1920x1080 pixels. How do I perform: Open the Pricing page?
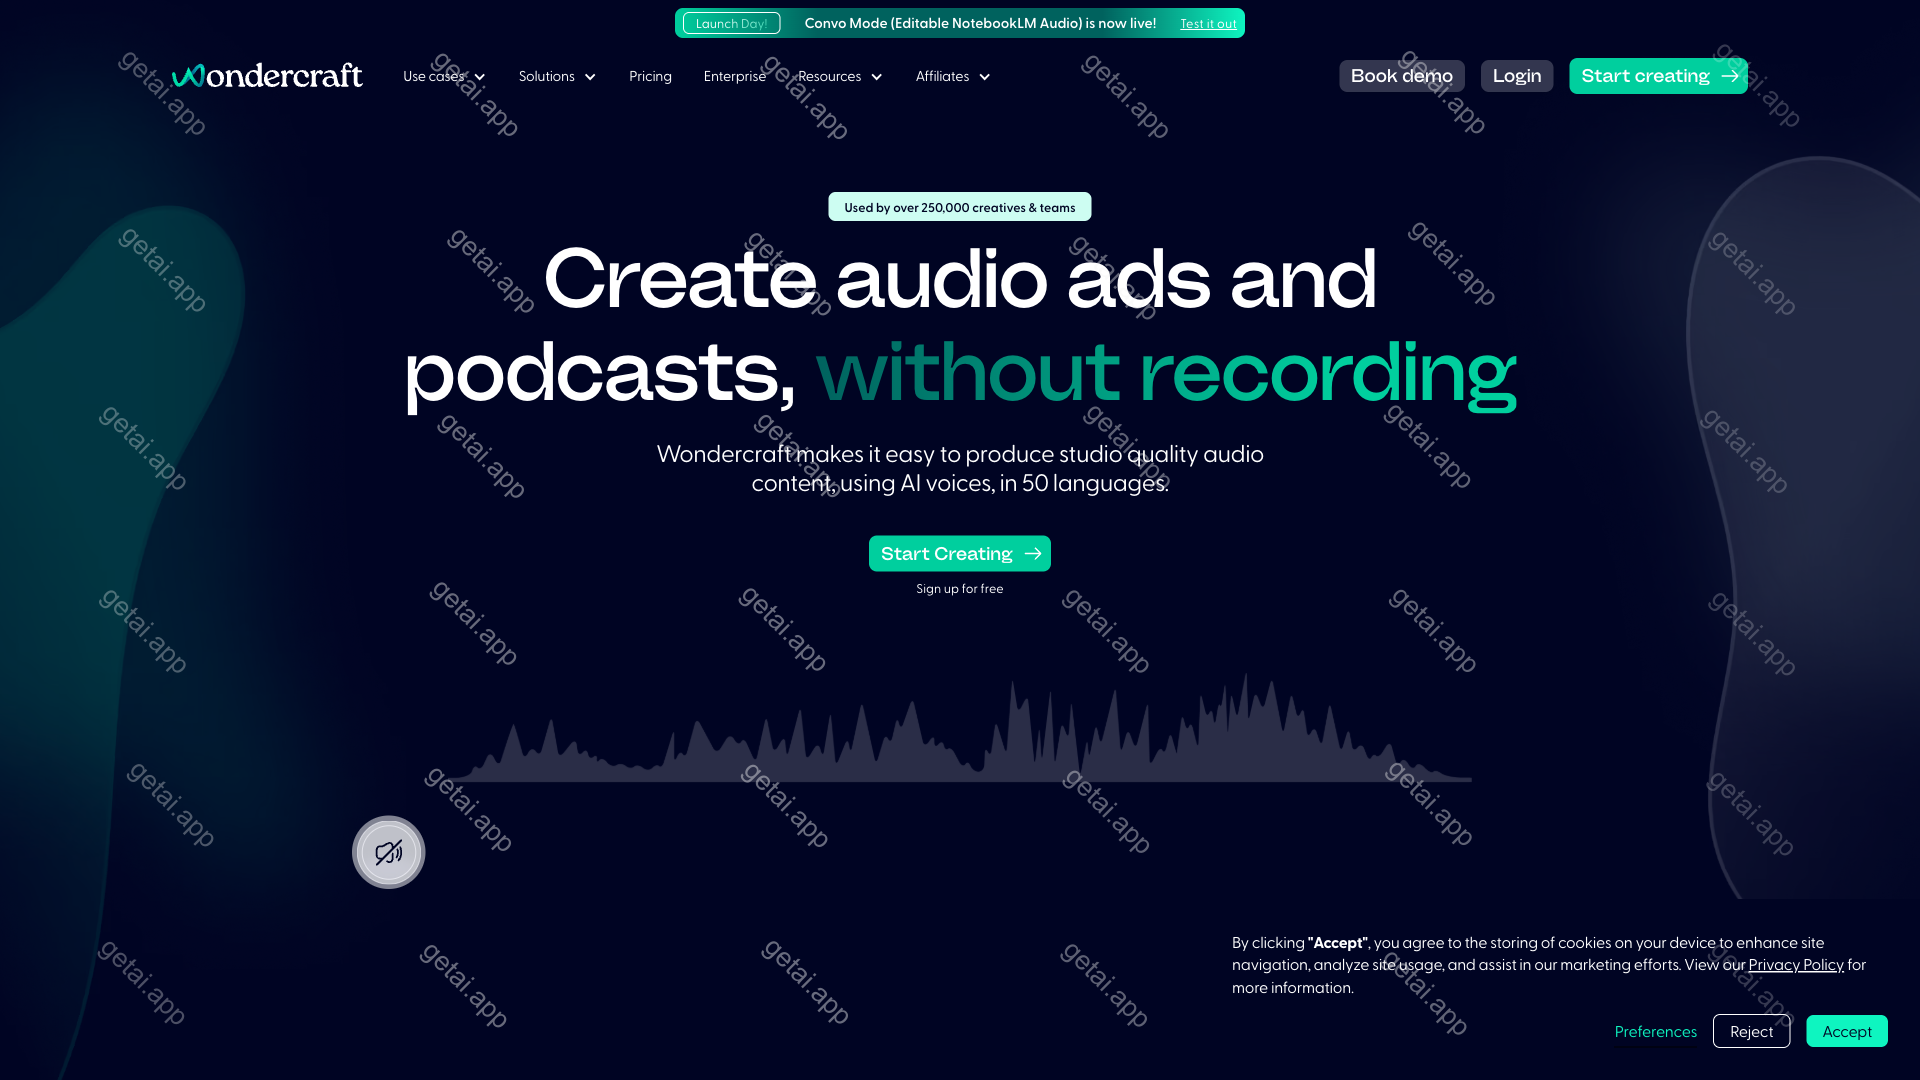(650, 76)
